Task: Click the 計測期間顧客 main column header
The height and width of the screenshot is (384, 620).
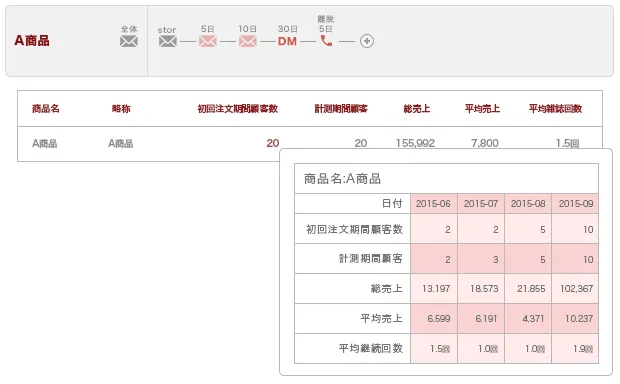Action: (341, 108)
